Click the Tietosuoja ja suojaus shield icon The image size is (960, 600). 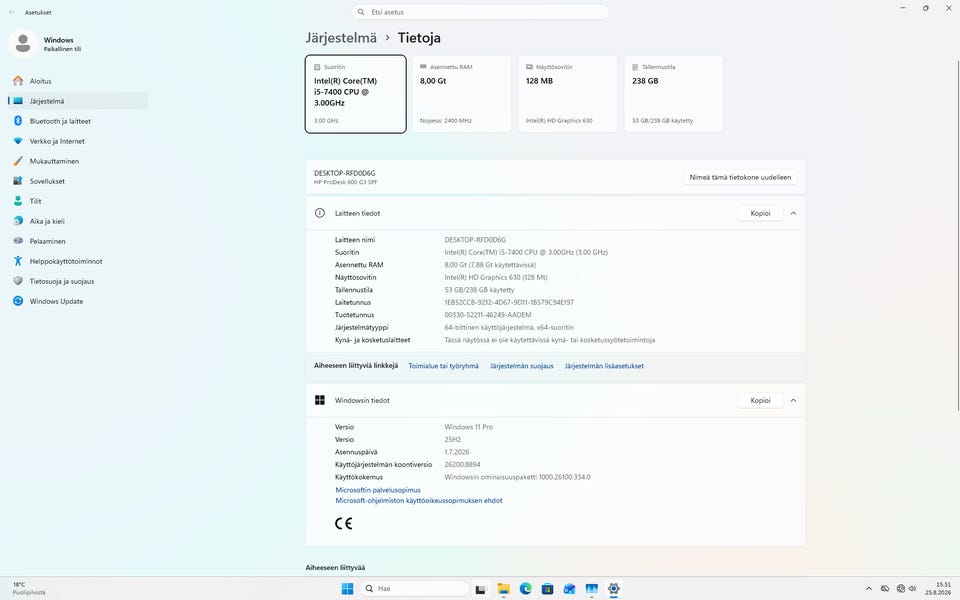point(18,281)
